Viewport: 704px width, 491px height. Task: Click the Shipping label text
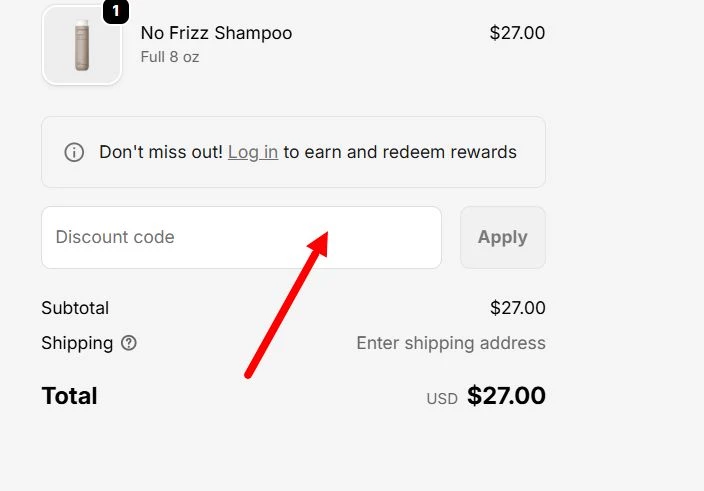pyautogui.click(x=77, y=343)
